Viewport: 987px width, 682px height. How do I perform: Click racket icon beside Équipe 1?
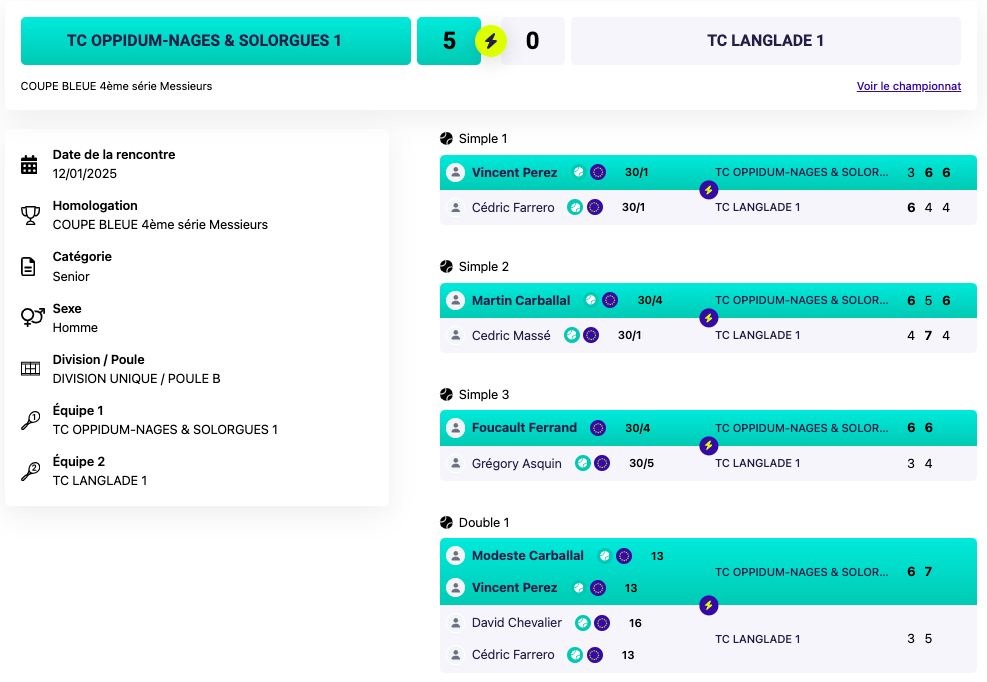coord(30,420)
